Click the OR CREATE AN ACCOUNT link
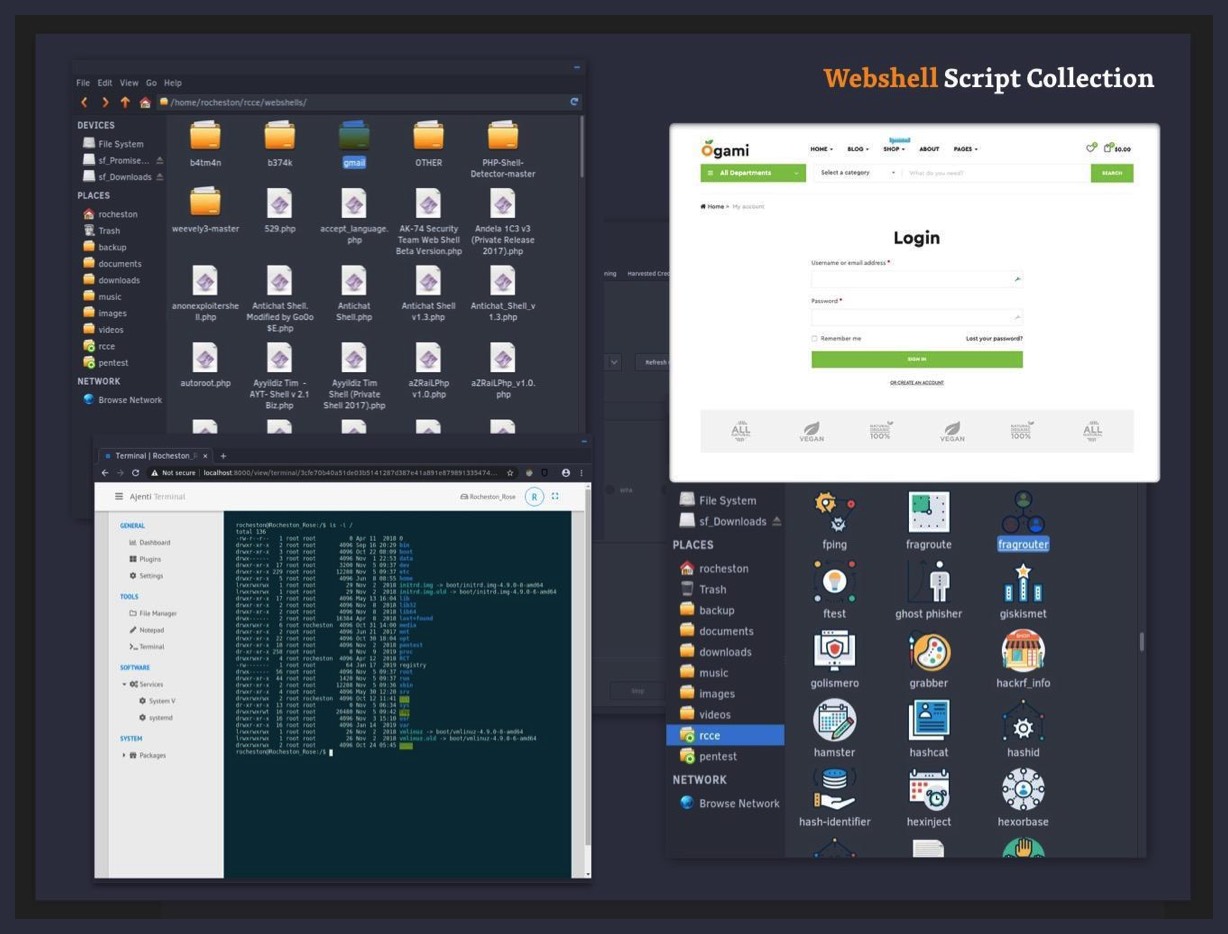The height and width of the screenshot is (934, 1228). pos(917,383)
